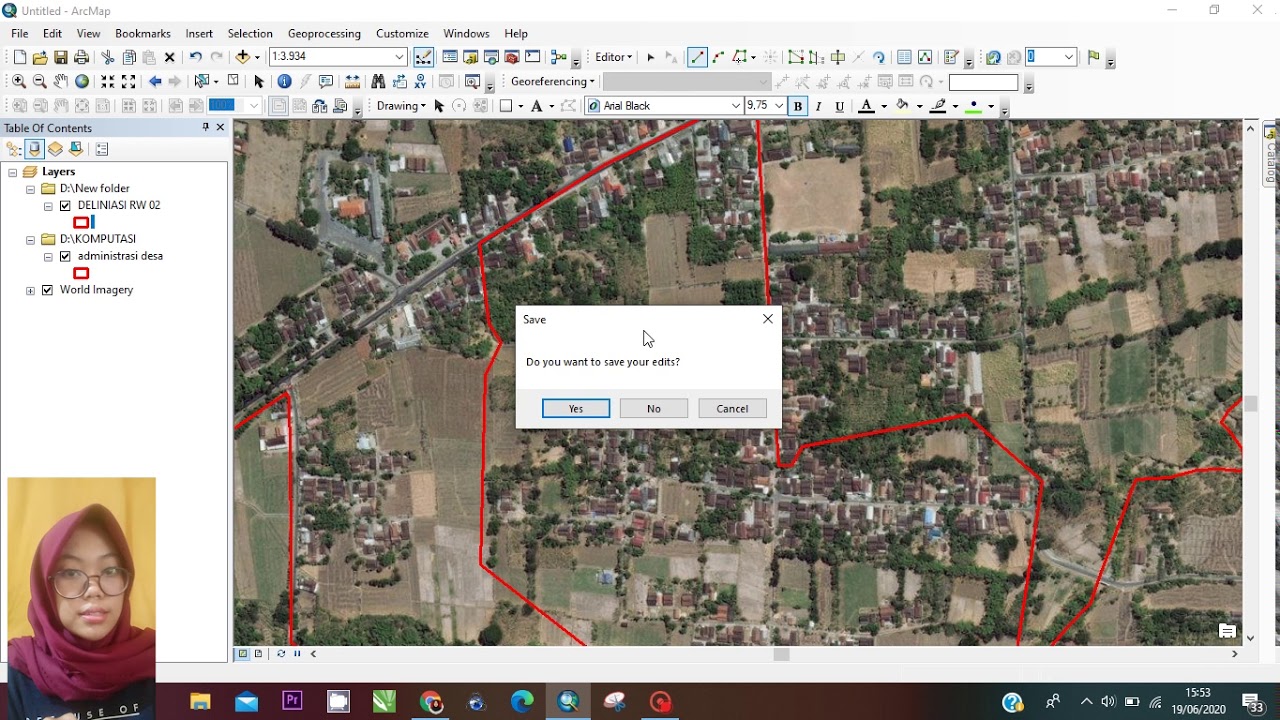1280x720 pixels.
Task: Toggle Underline text formatting
Action: click(x=839, y=106)
